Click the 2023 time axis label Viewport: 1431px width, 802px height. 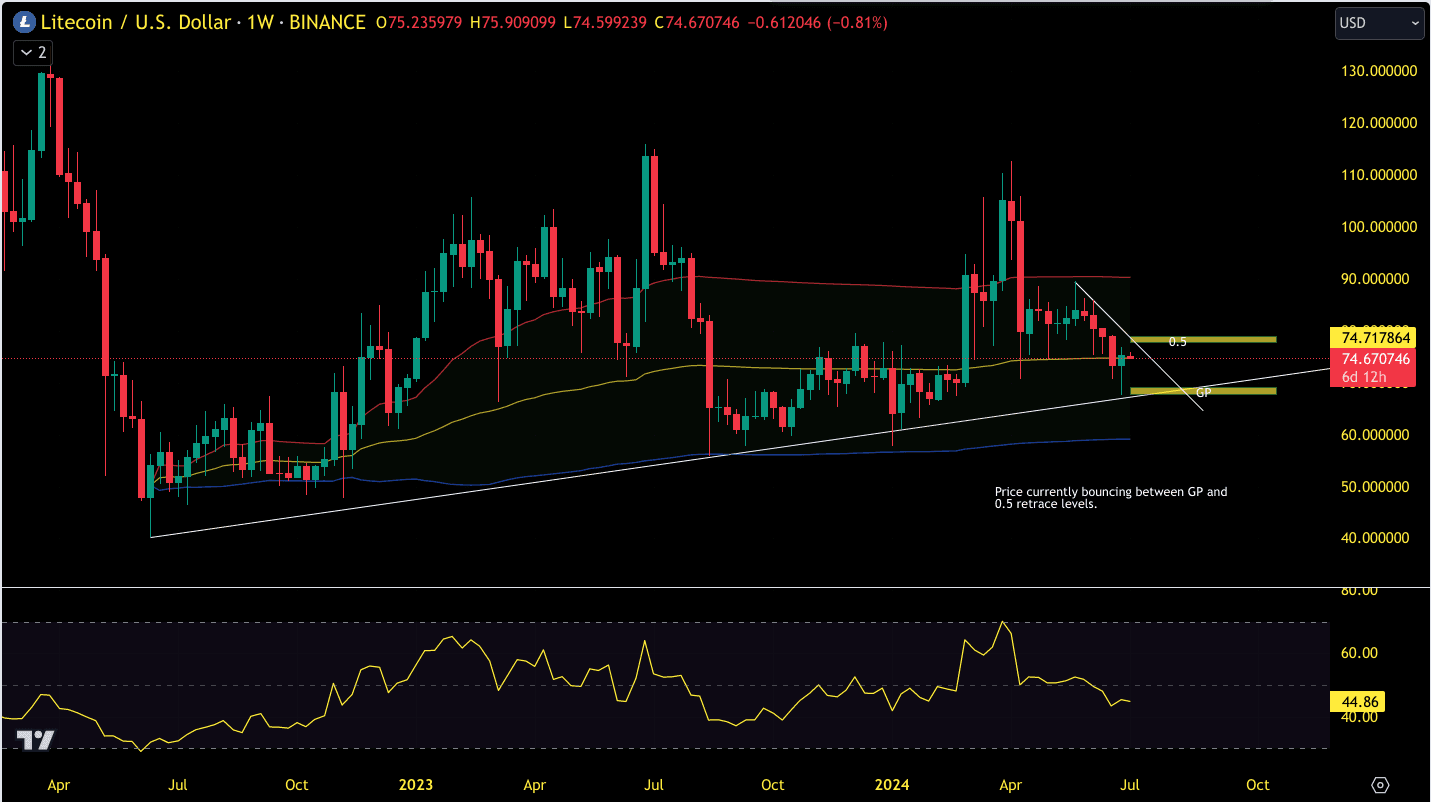[x=415, y=785]
